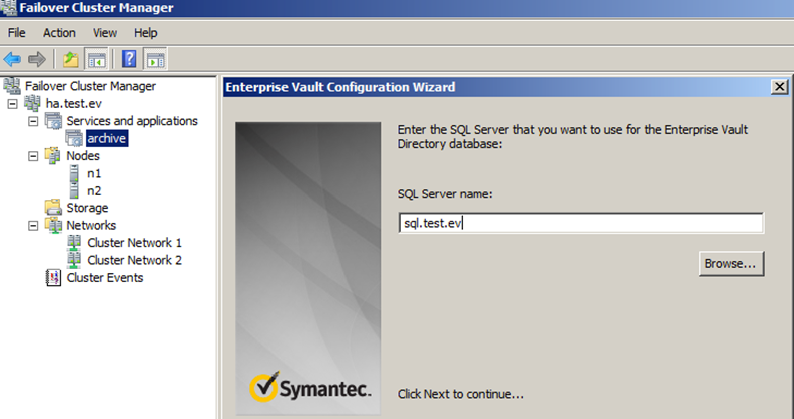
Task: Toggle the action pane toolbar icon
Action: pos(155,59)
